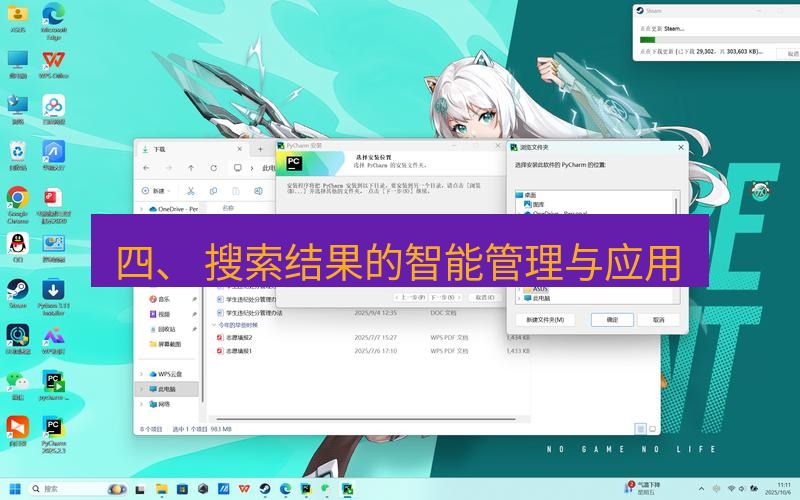Click the Copy icon in File Explorer toolbar

(x=213, y=191)
